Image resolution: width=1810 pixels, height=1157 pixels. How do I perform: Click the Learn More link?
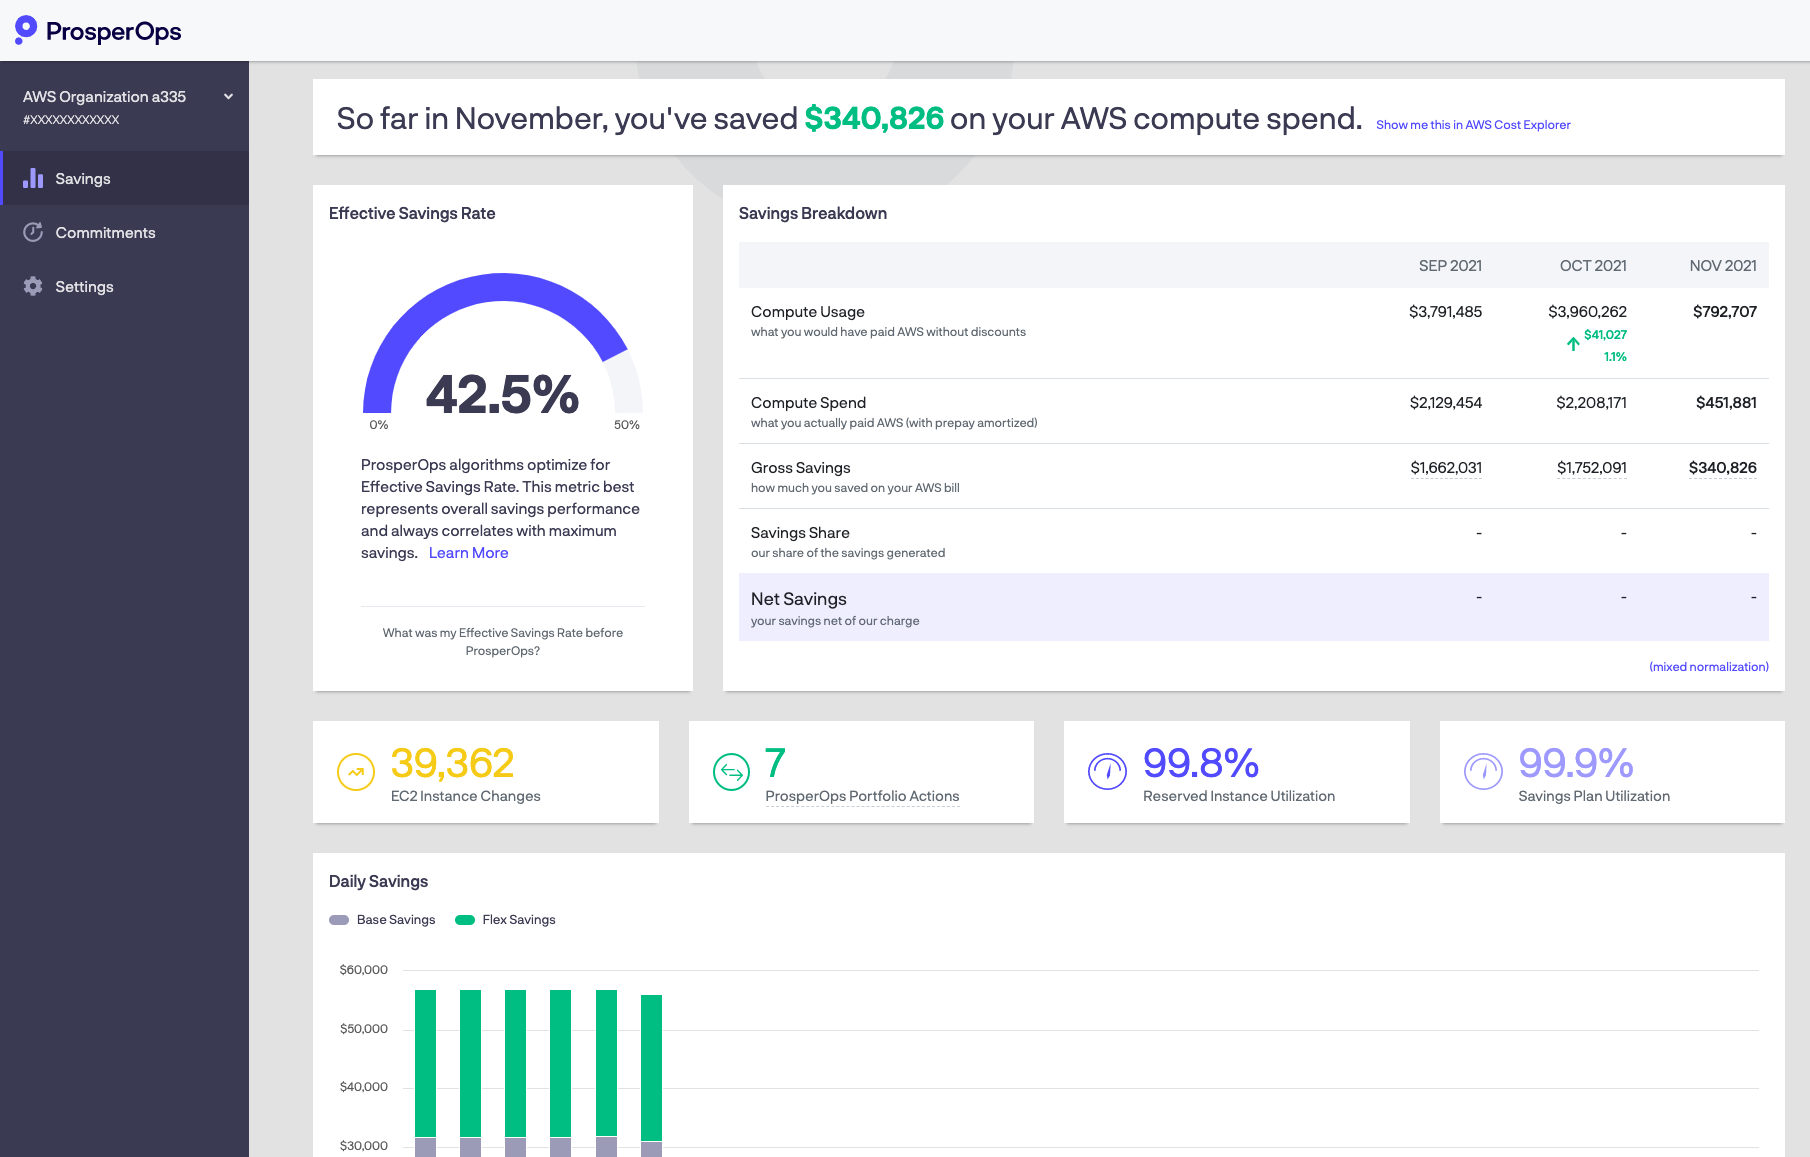tap(468, 552)
